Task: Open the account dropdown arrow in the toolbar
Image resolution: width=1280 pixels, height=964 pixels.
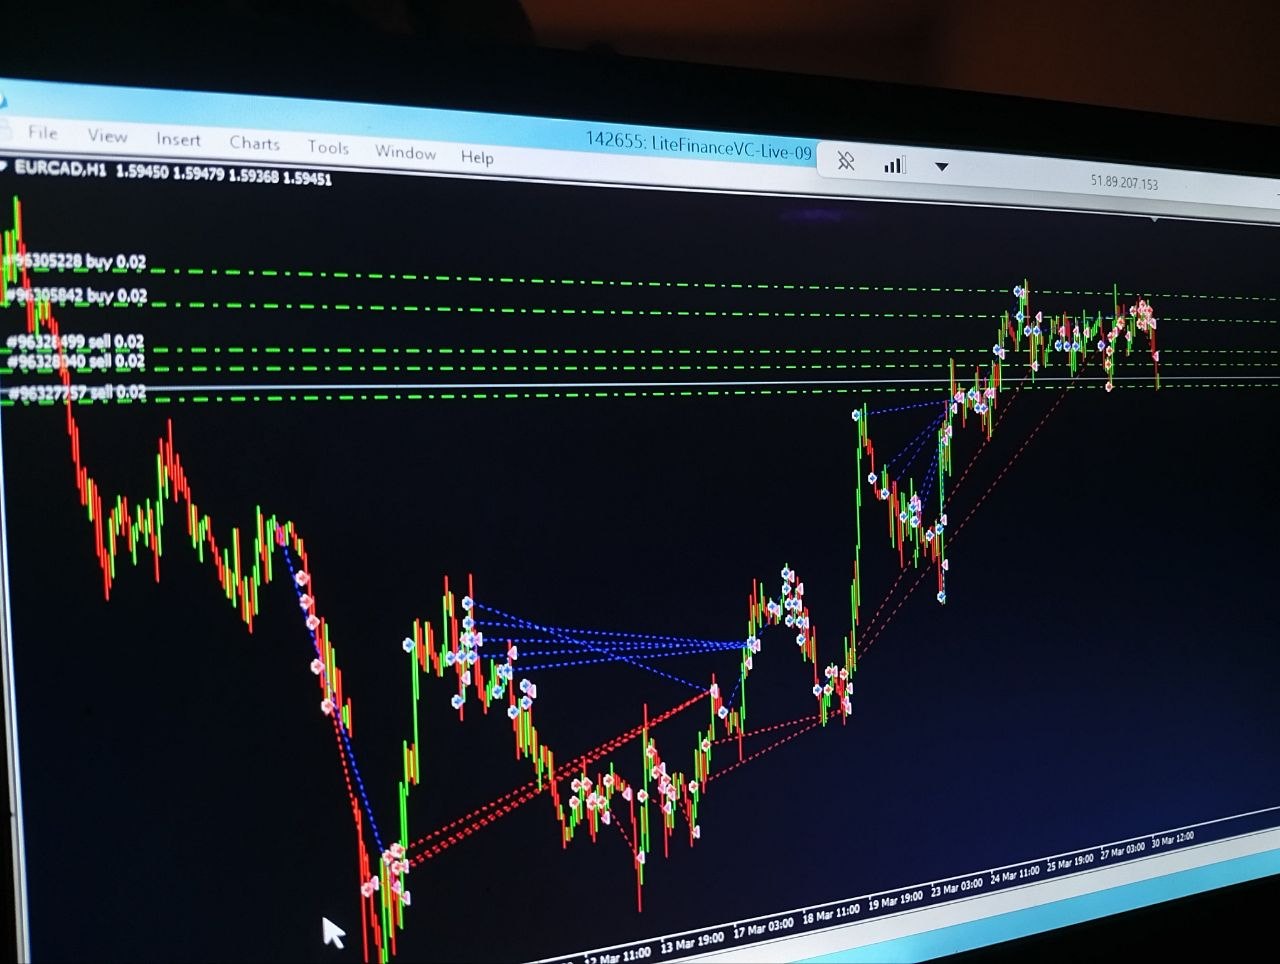Action: [940, 163]
